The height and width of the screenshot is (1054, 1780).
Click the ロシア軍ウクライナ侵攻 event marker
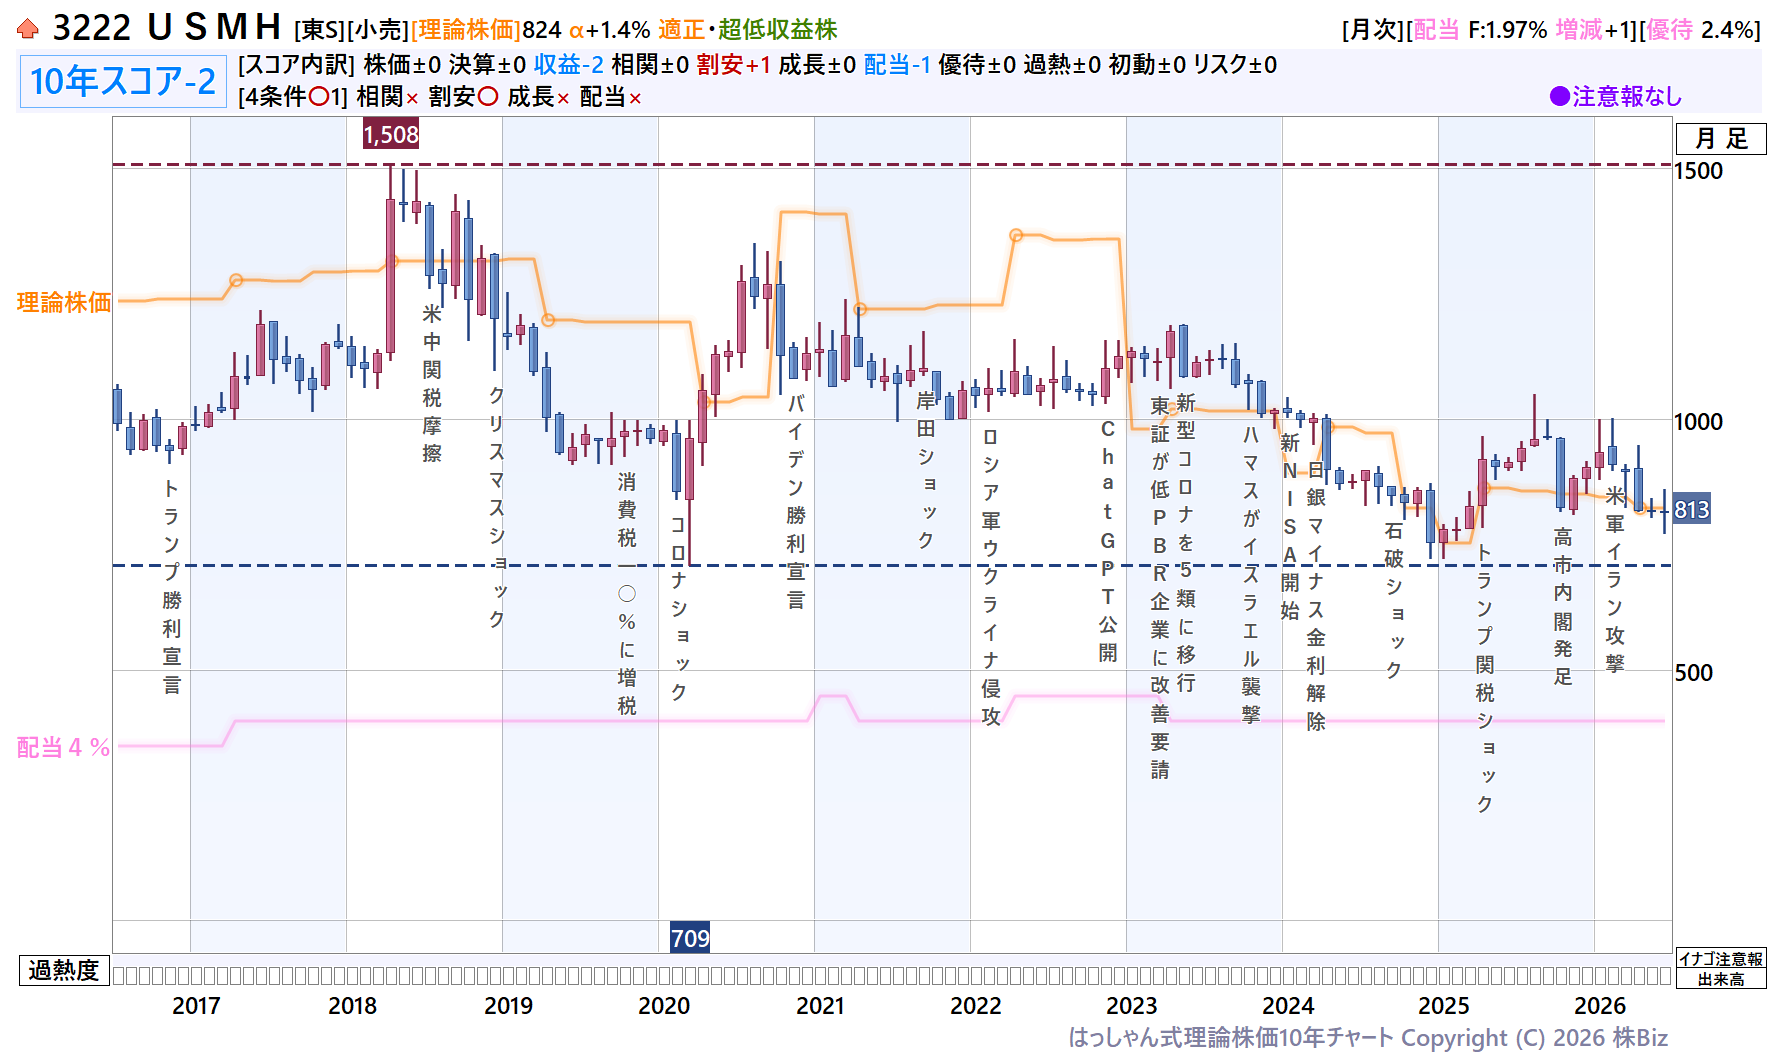(991, 576)
